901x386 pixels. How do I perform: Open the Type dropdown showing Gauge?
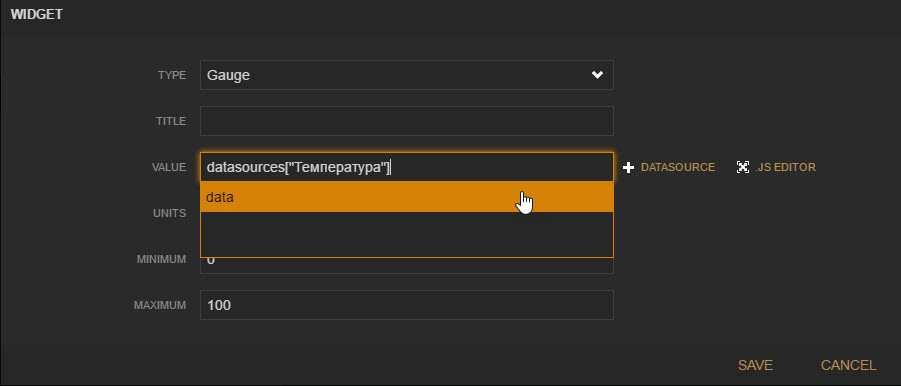[x=406, y=75]
